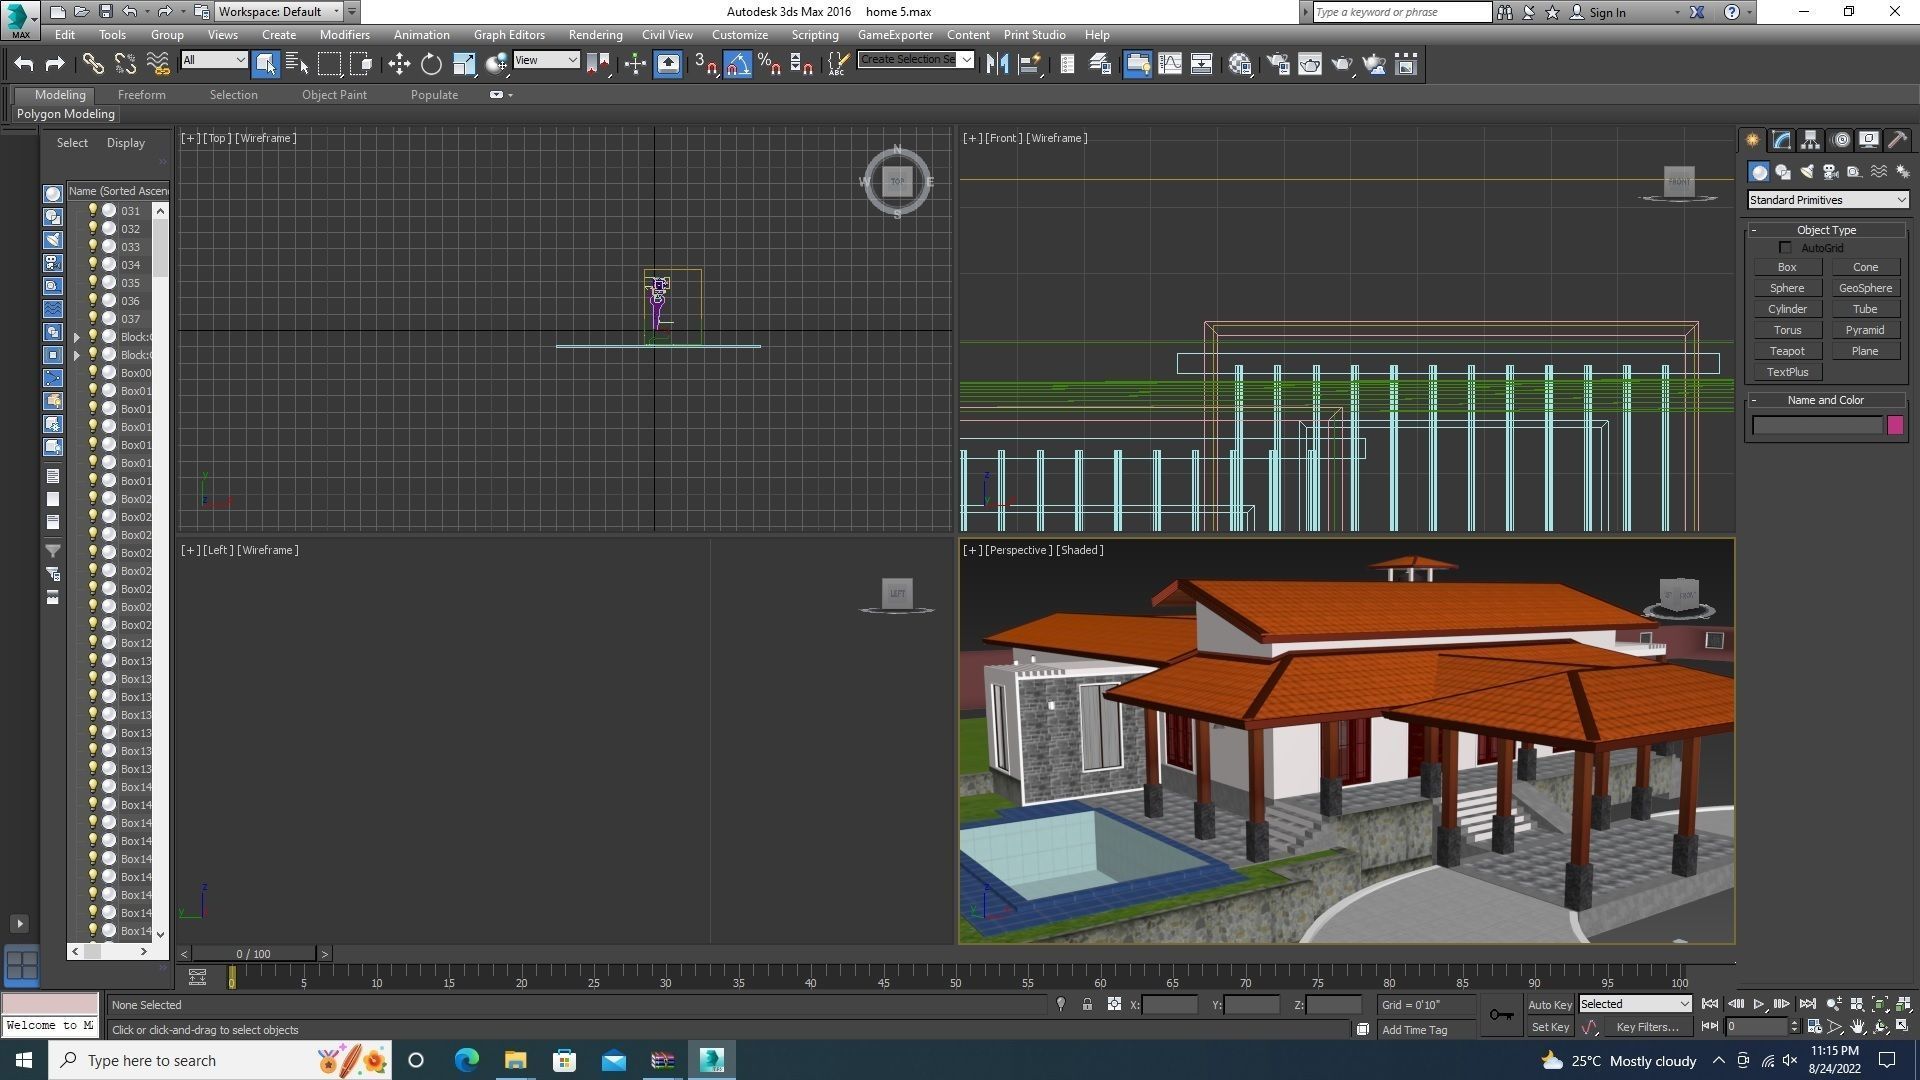Open the Customize menu
Viewport: 1920px width, 1080px height.
739,35
